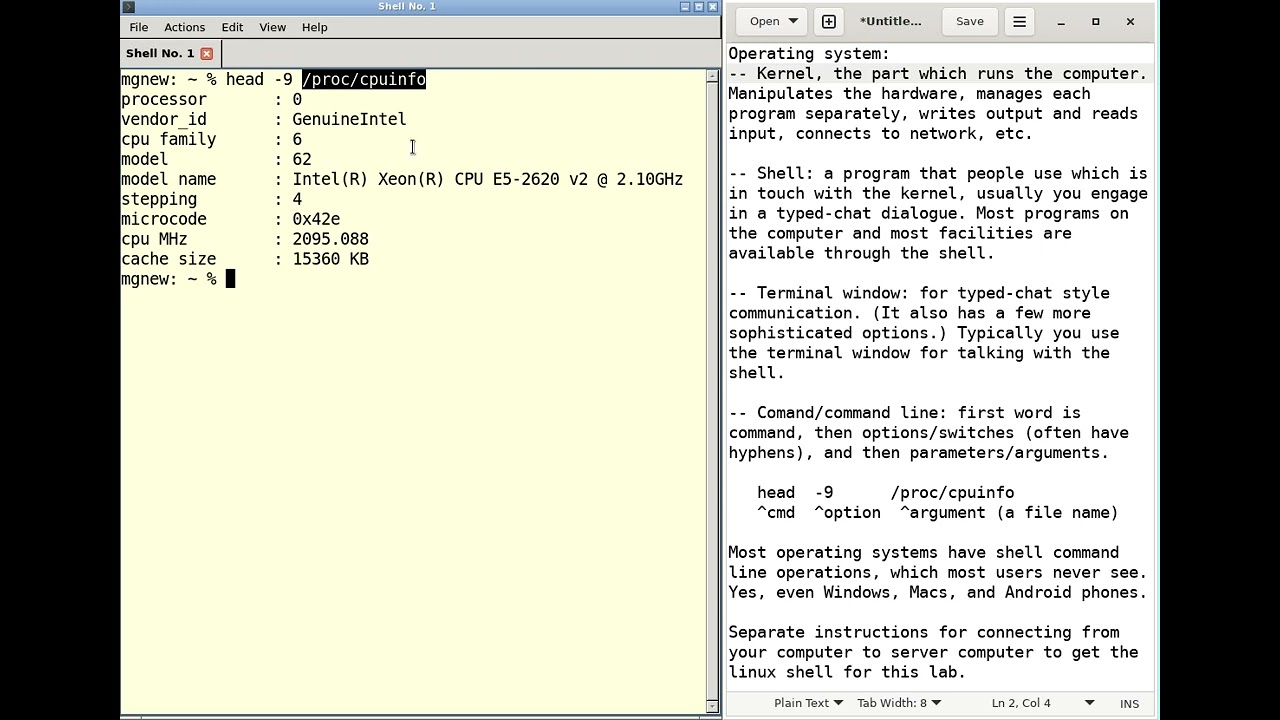Click the terminal scrollbar up arrow
This screenshot has width=1280, height=720.
tap(712, 76)
